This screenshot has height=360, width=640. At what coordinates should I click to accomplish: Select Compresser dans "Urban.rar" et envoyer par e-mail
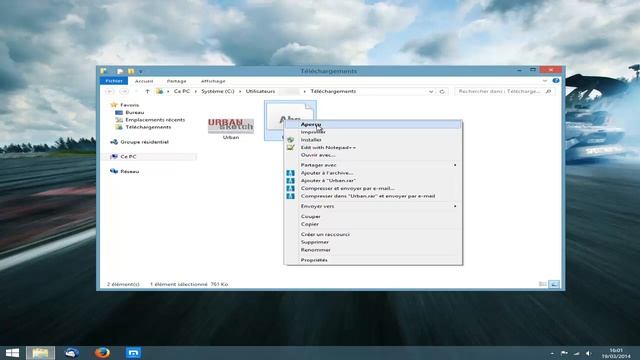[x=373, y=196]
